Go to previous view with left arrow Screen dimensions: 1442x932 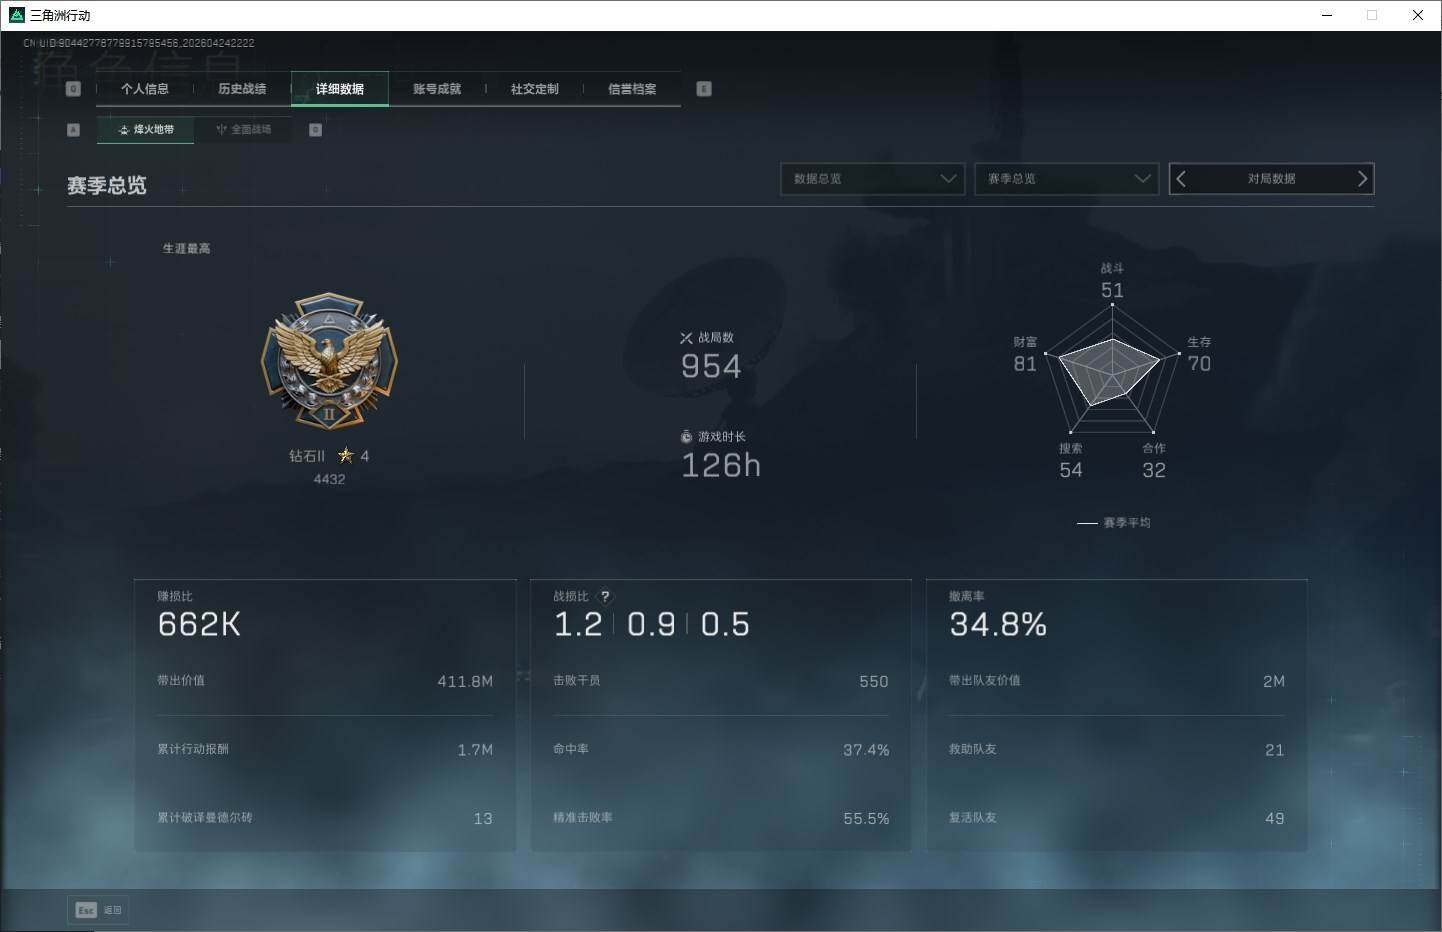click(1181, 179)
